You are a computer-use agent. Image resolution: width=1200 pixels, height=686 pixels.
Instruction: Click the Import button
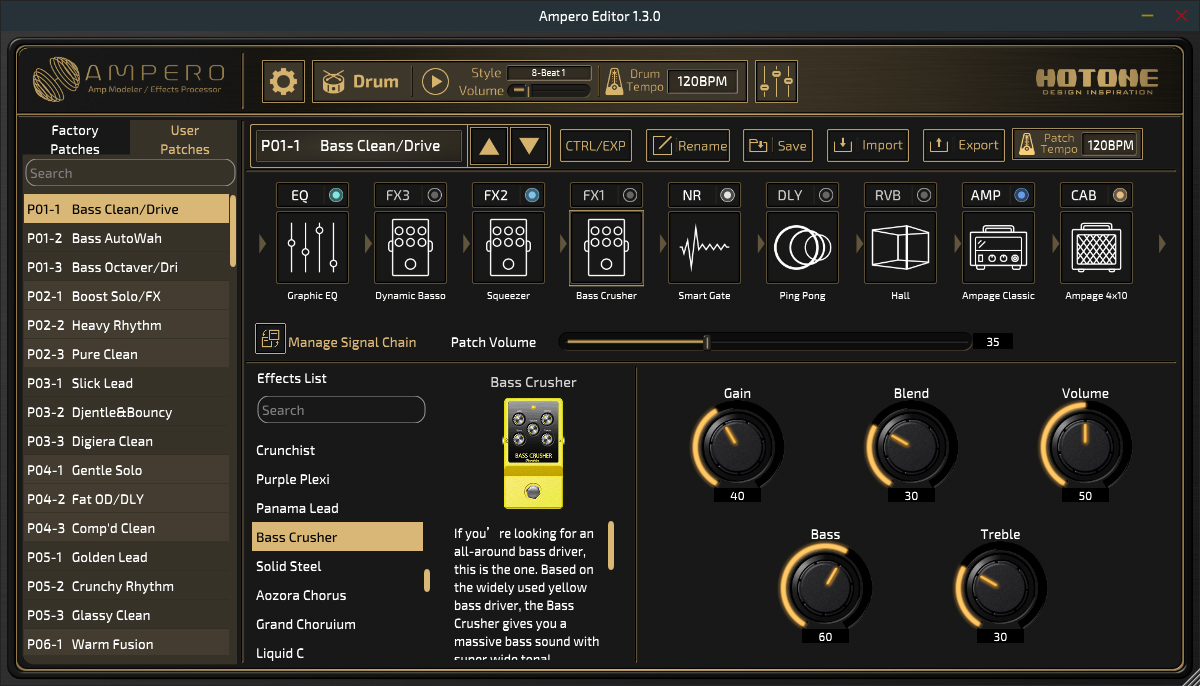click(x=868, y=146)
